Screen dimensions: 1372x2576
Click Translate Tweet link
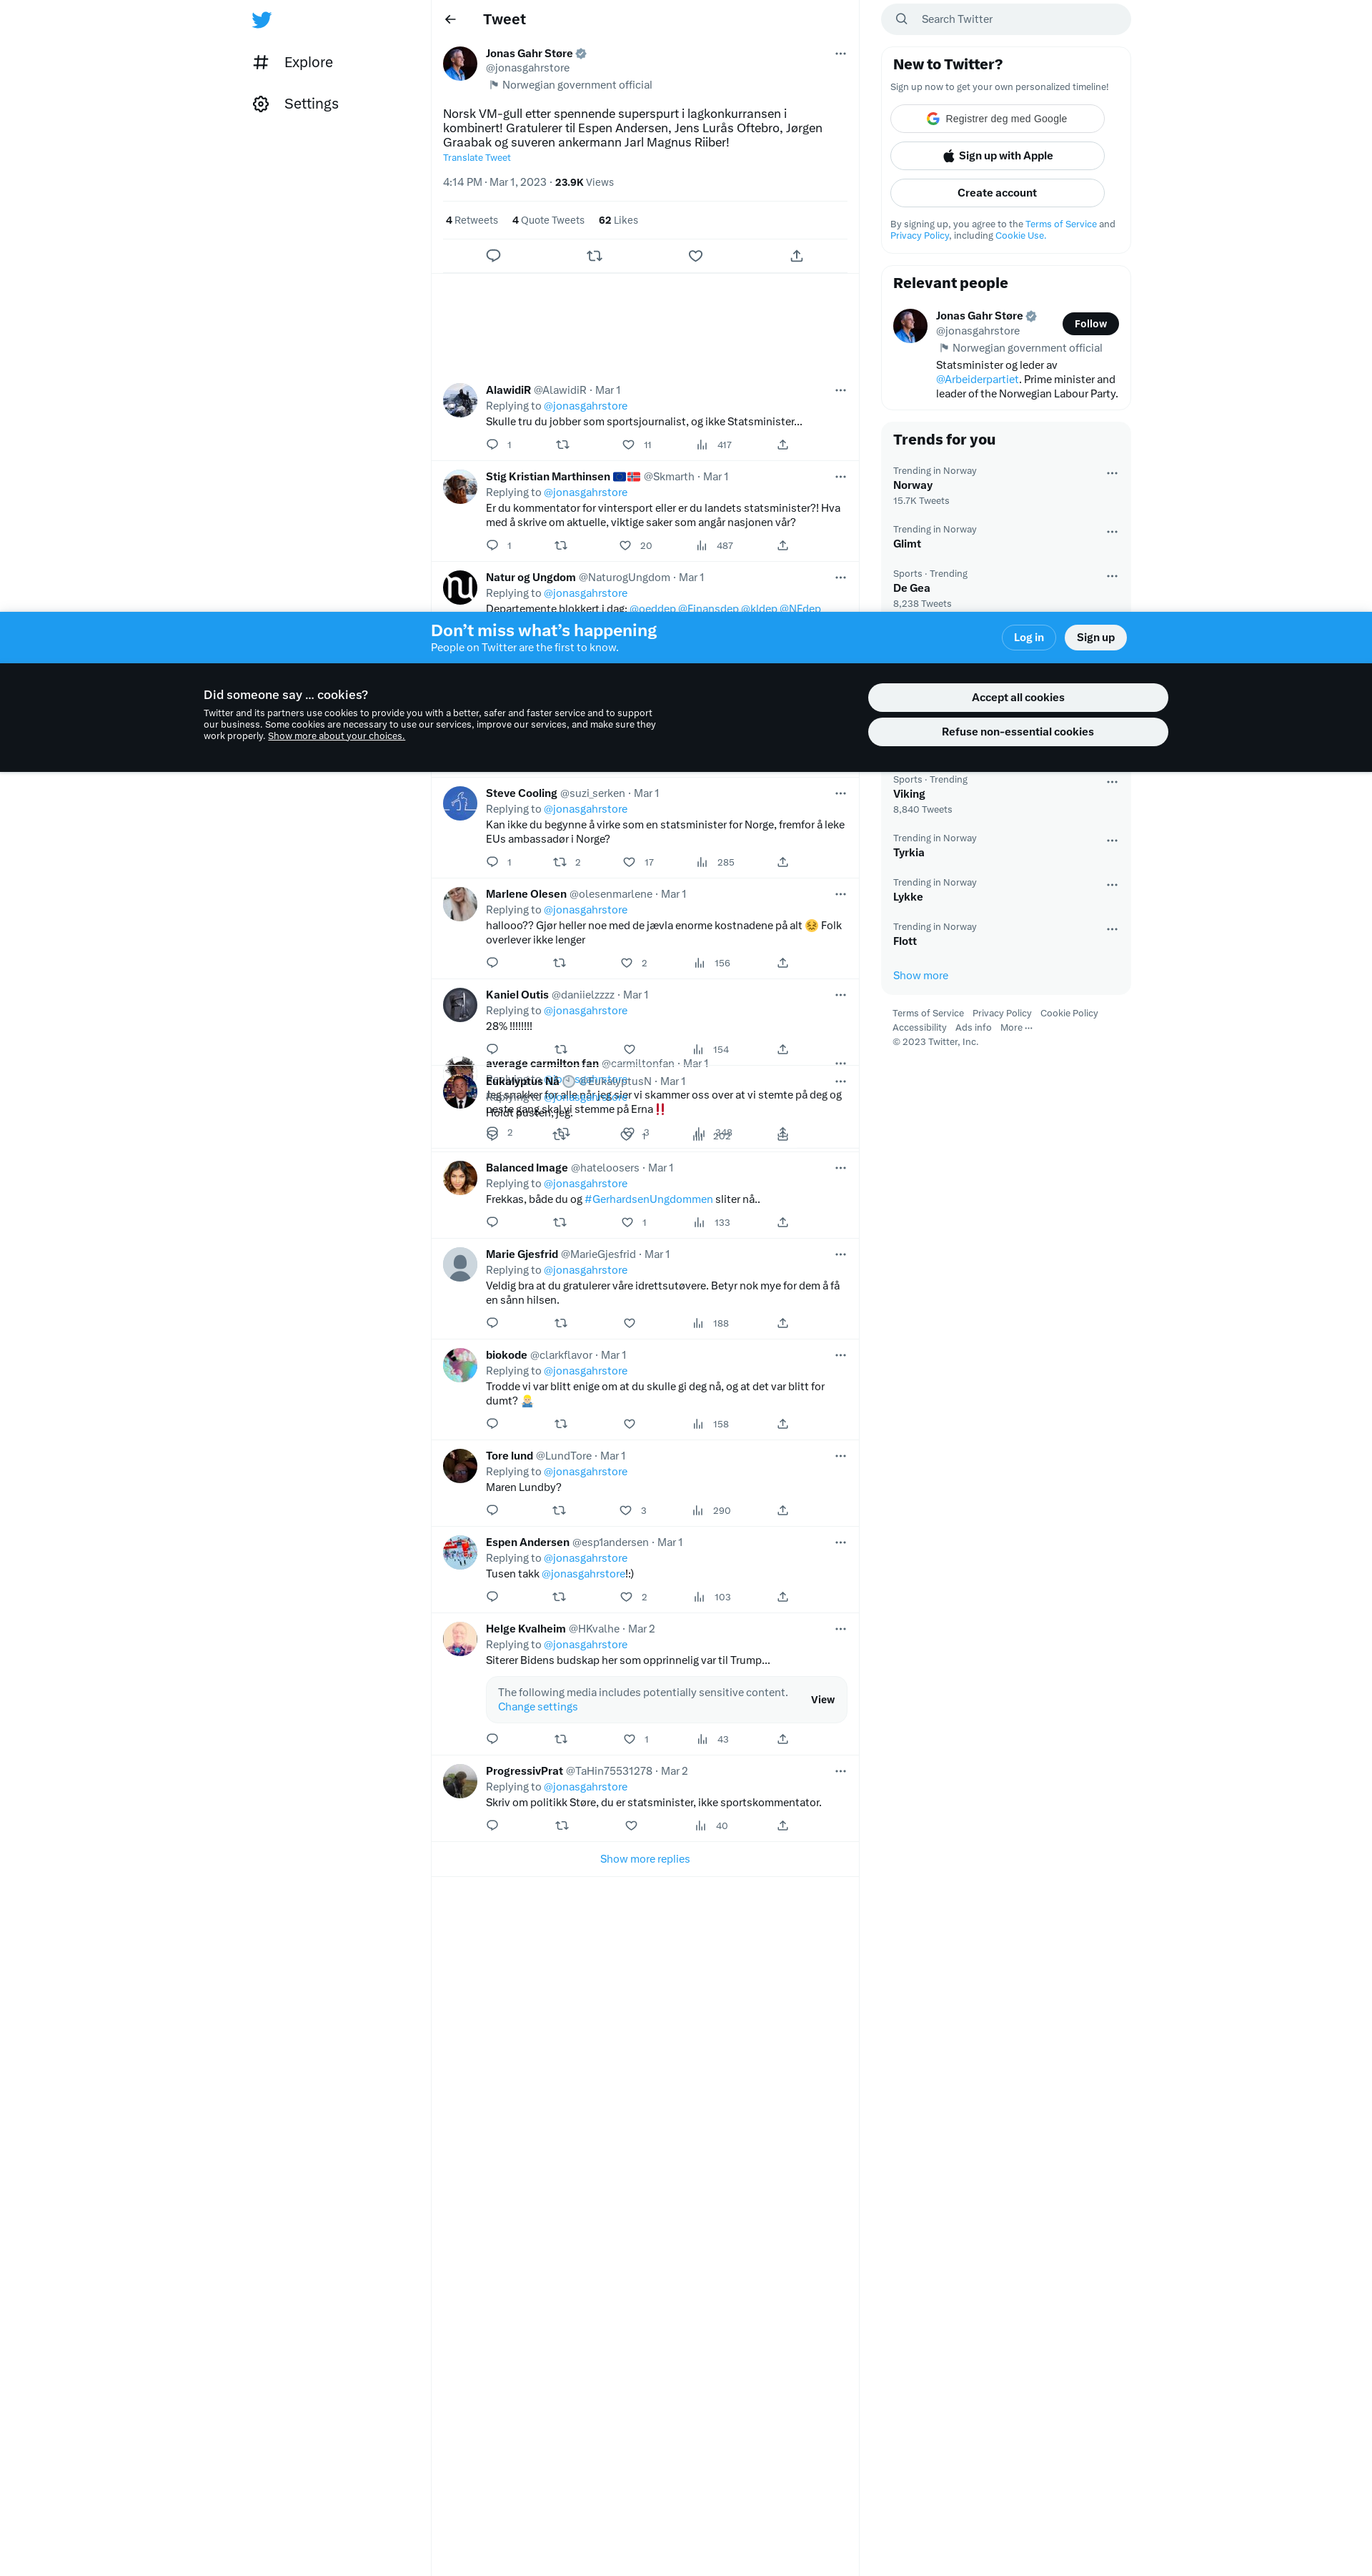click(x=477, y=158)
